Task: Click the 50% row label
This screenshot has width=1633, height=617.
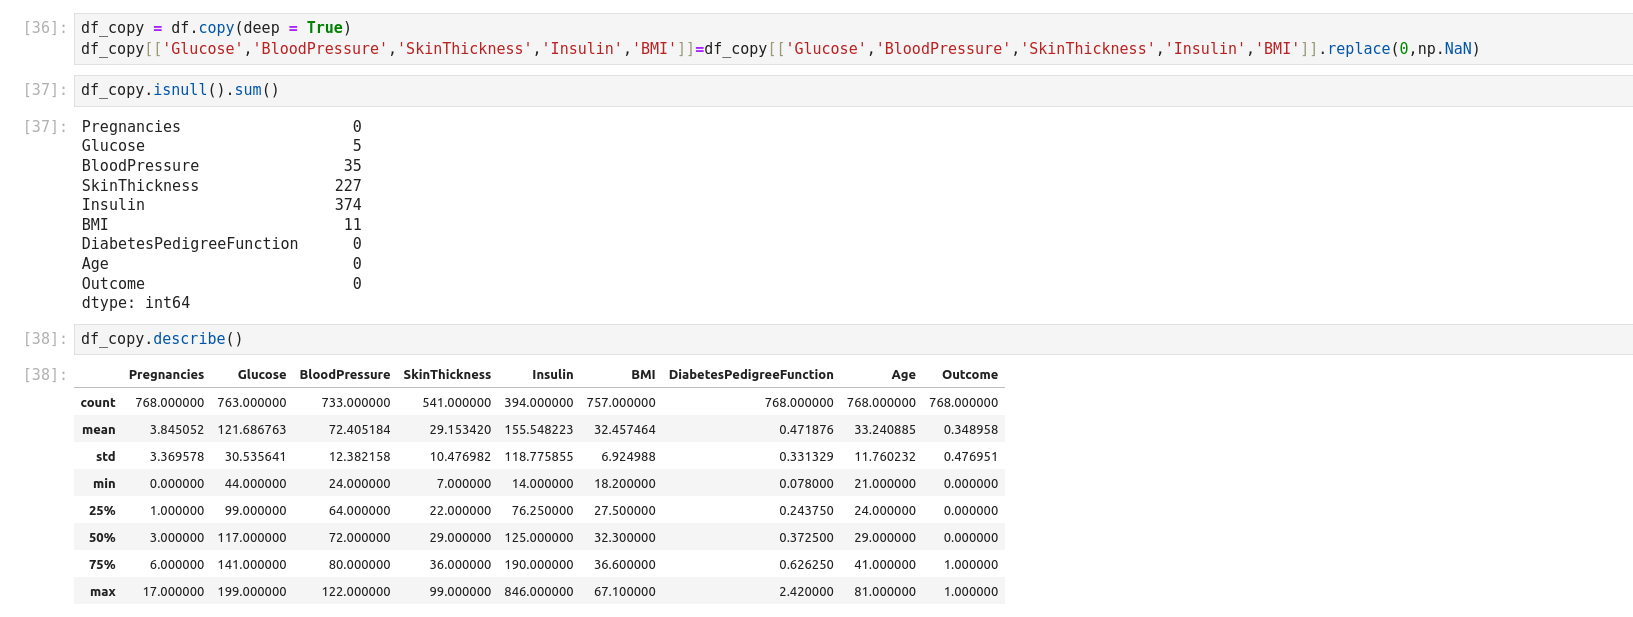Action: pos(102,538)
